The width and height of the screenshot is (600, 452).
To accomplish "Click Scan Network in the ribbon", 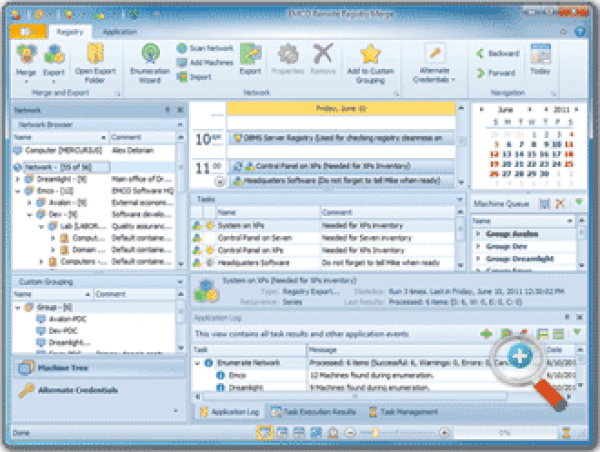I will (205, 48).
